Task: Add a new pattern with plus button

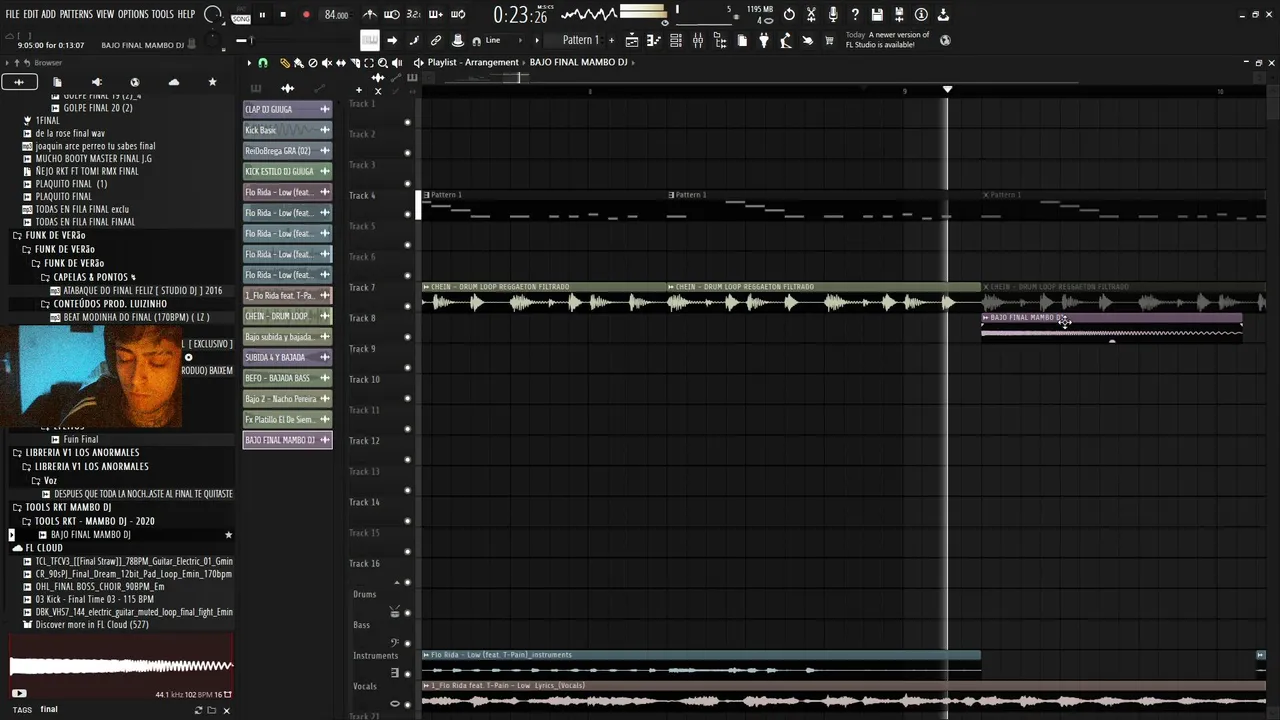Action: click(x=611, y=41)
